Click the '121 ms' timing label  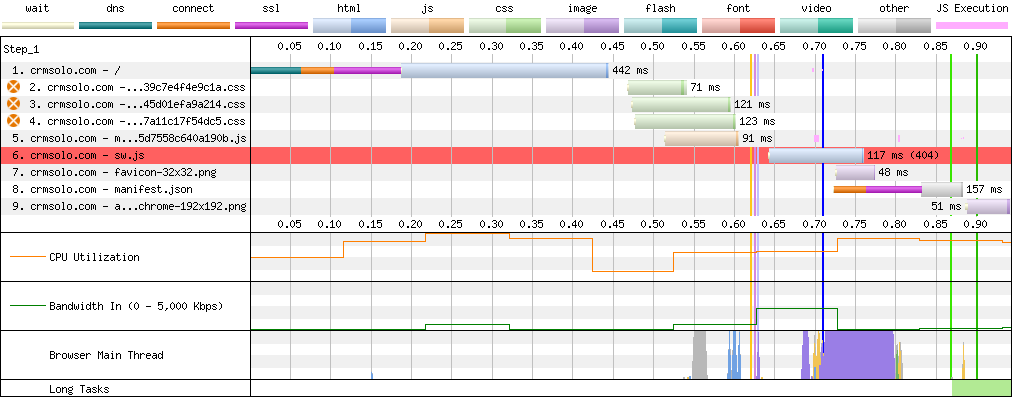(x=752, y=105)
